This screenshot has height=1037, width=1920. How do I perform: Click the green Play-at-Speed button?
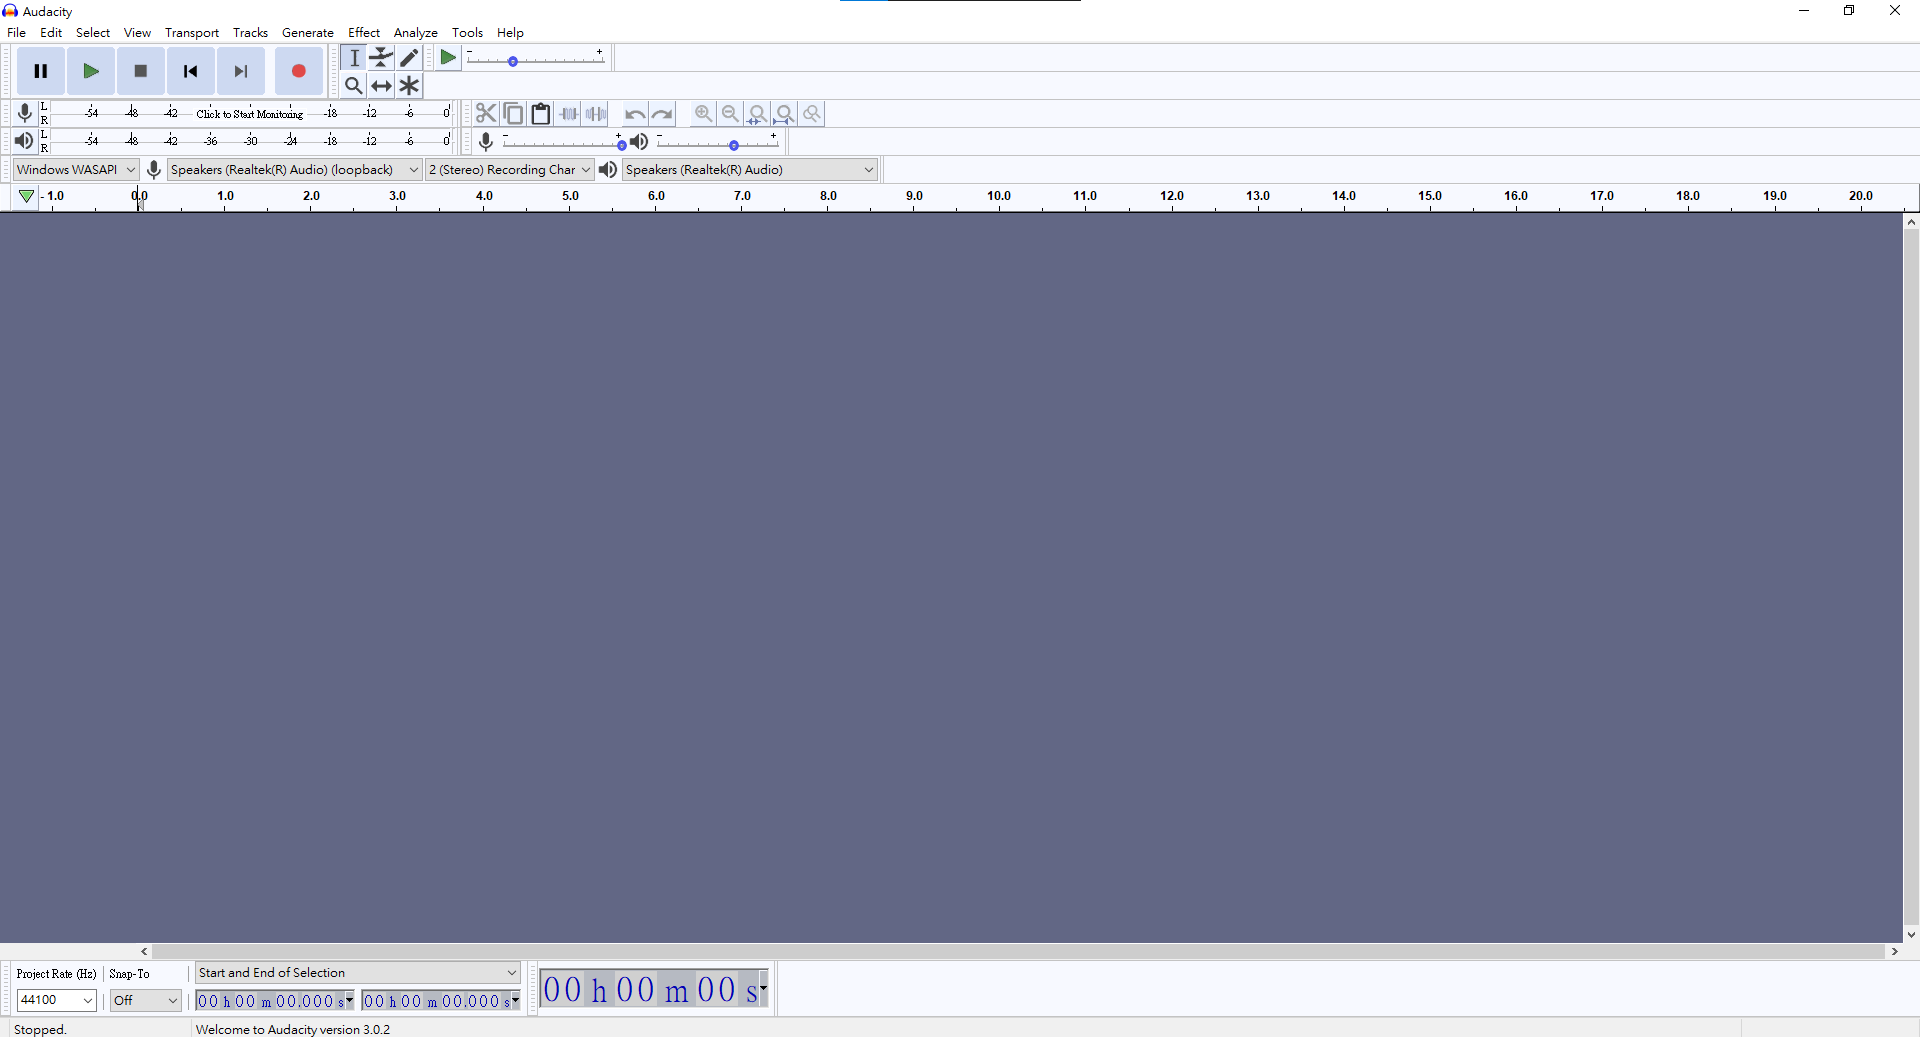click(x=448, y=58)
